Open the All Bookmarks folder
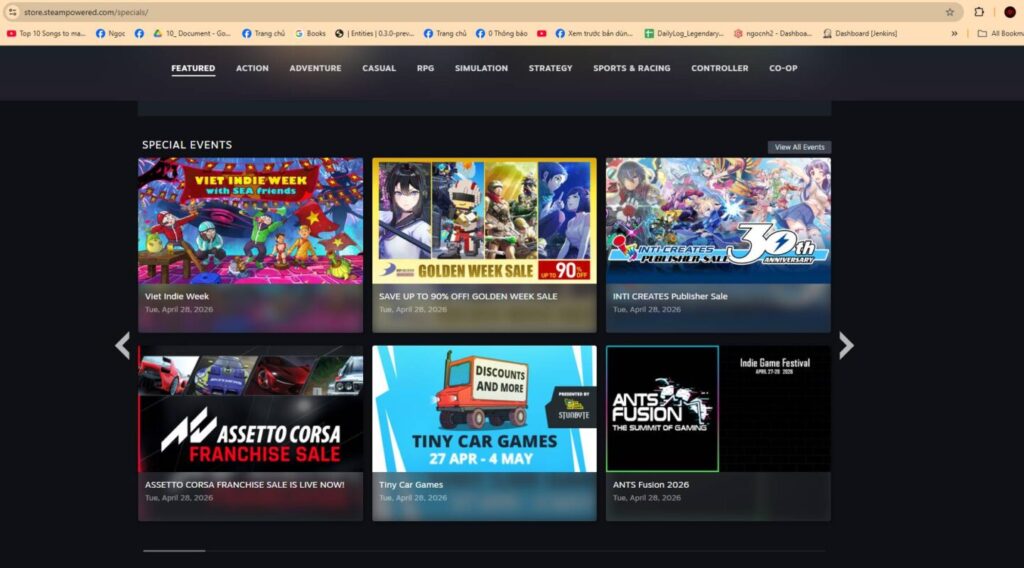The width and height of the screenshot is (1024, 568). tap(1000, 33)
